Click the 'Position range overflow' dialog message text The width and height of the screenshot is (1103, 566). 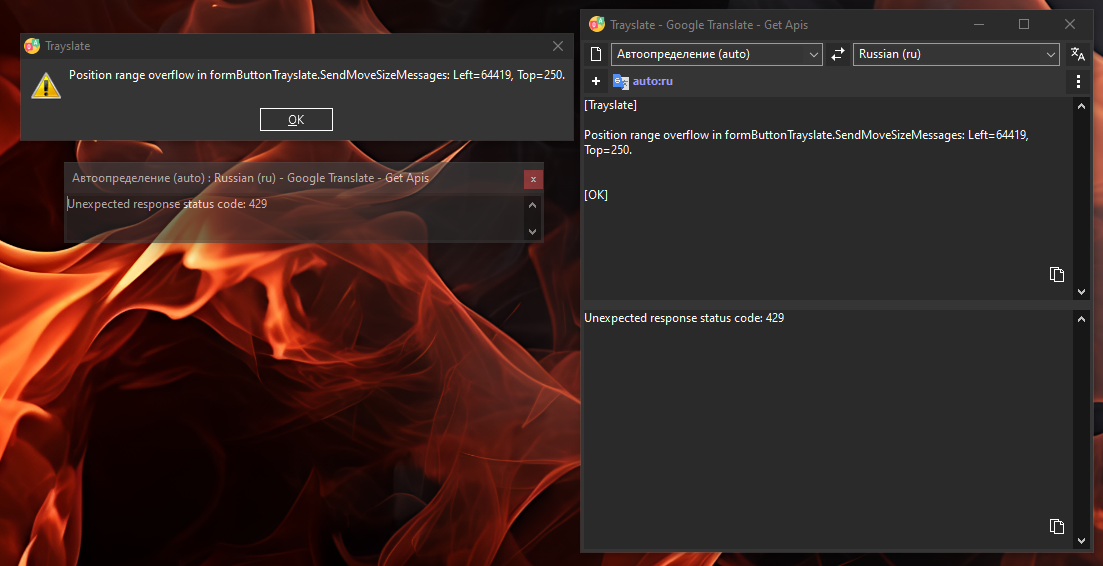[317, 75]
